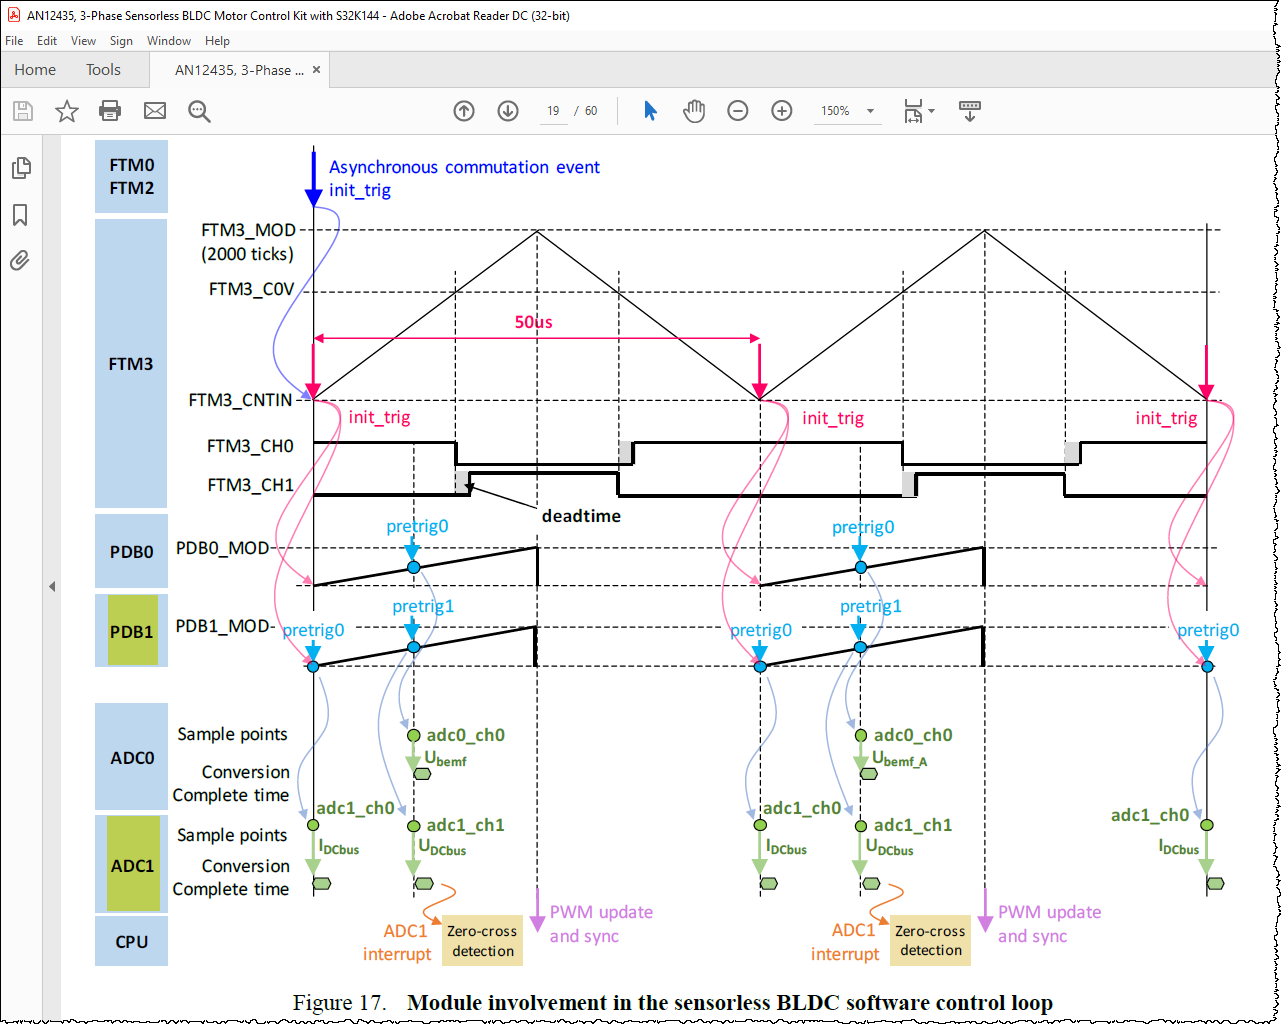Collapse the navigation pane with the side arrow

tap(51, 587)
